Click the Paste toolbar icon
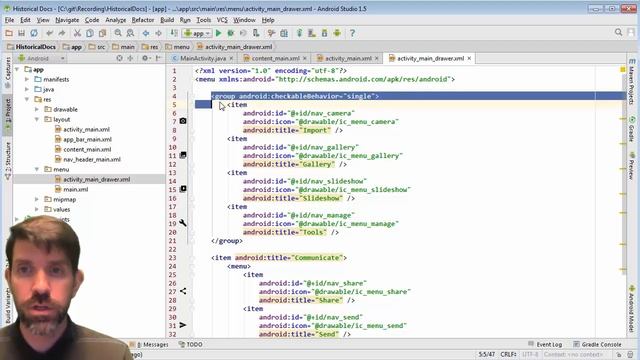The image size is (640, 360). click(102, 33)
